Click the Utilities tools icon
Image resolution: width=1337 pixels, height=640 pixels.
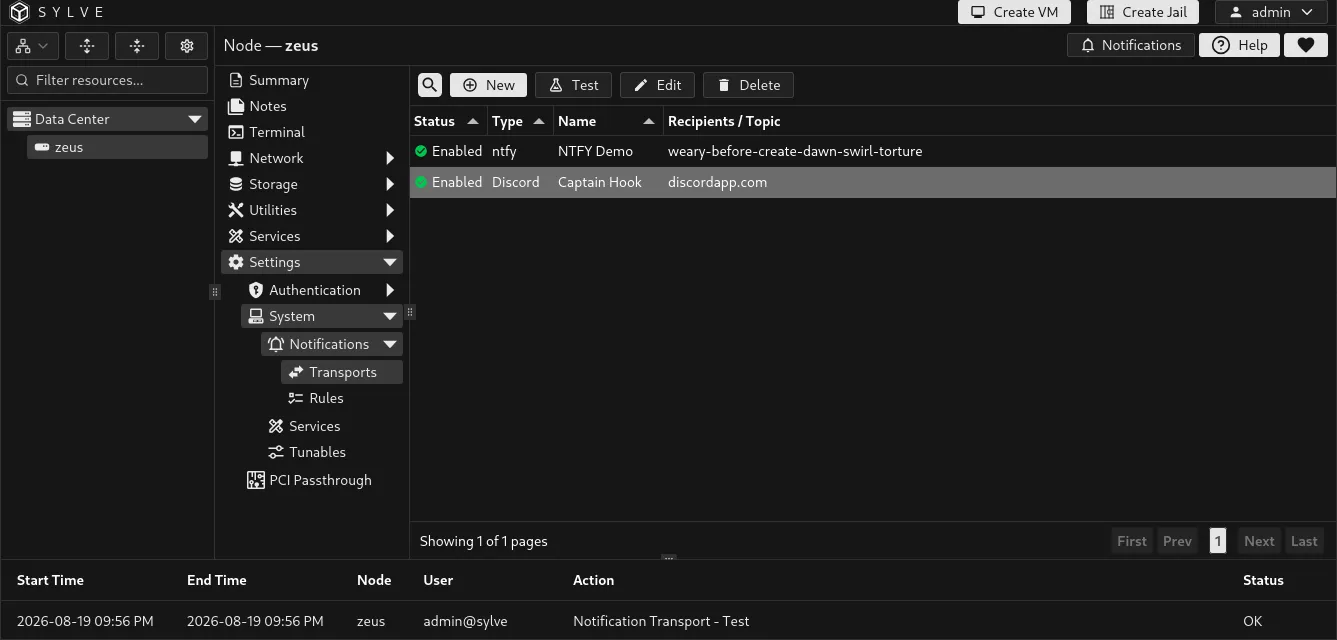236,210
